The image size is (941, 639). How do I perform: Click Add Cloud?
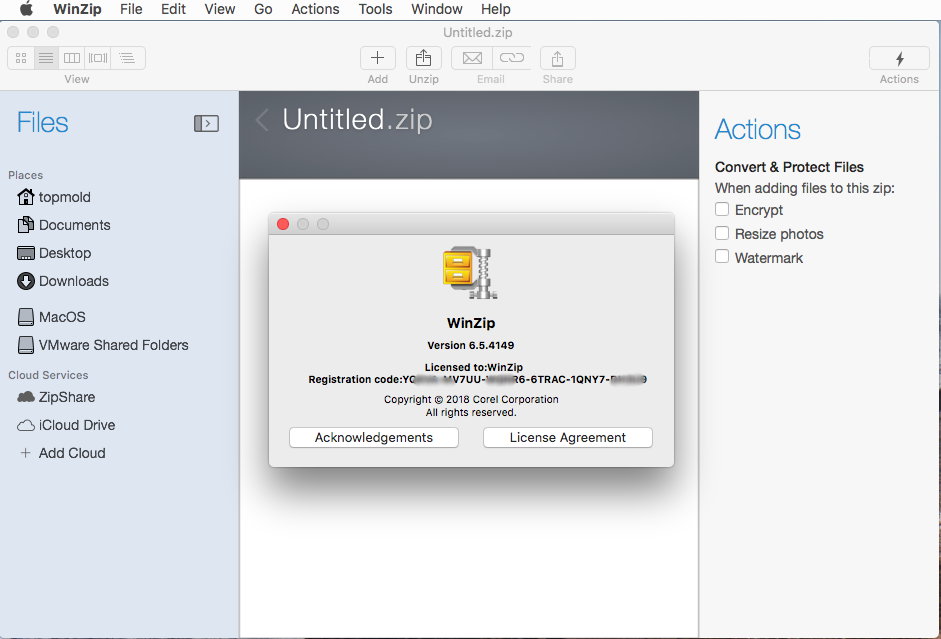(62, 453)
